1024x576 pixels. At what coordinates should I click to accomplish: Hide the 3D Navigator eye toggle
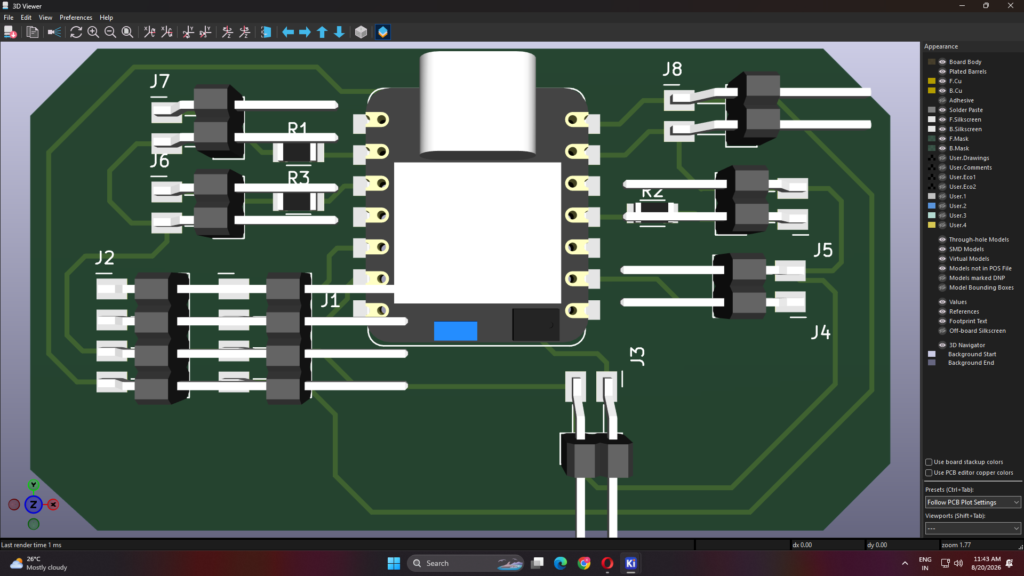(x=942, y=345)
